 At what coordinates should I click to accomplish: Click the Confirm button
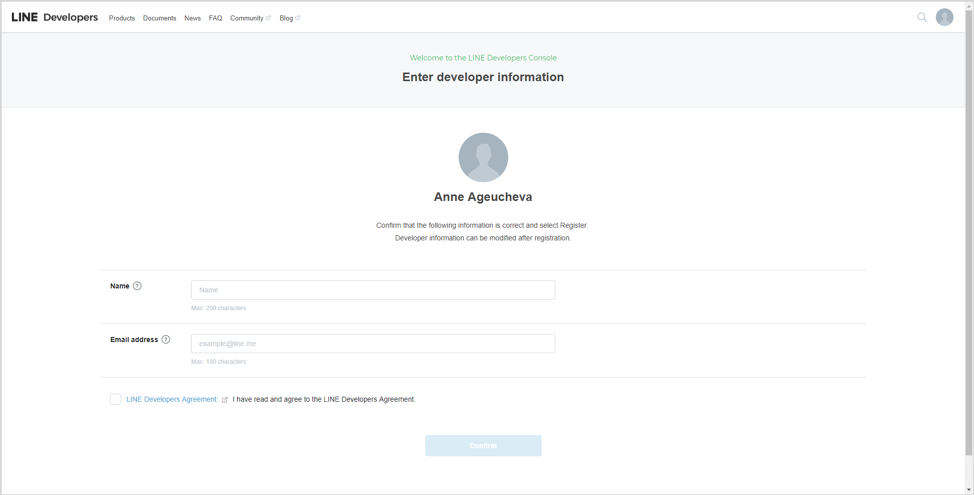pos(483,445)
